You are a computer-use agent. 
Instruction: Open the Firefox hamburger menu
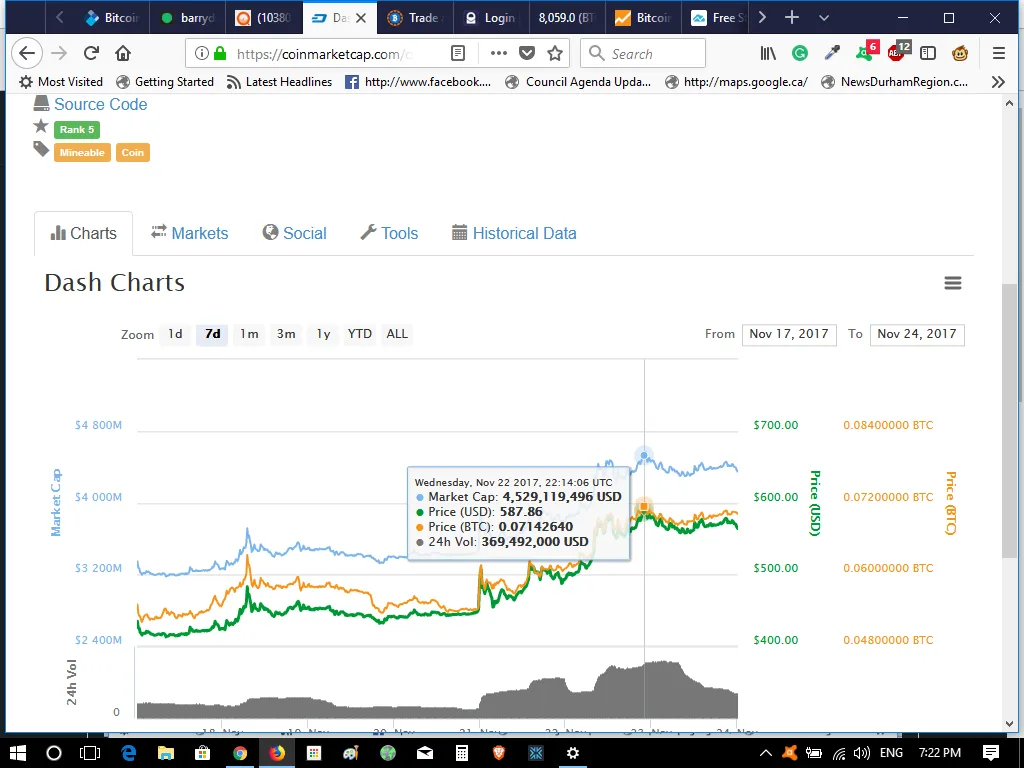[x=999, y=54]
